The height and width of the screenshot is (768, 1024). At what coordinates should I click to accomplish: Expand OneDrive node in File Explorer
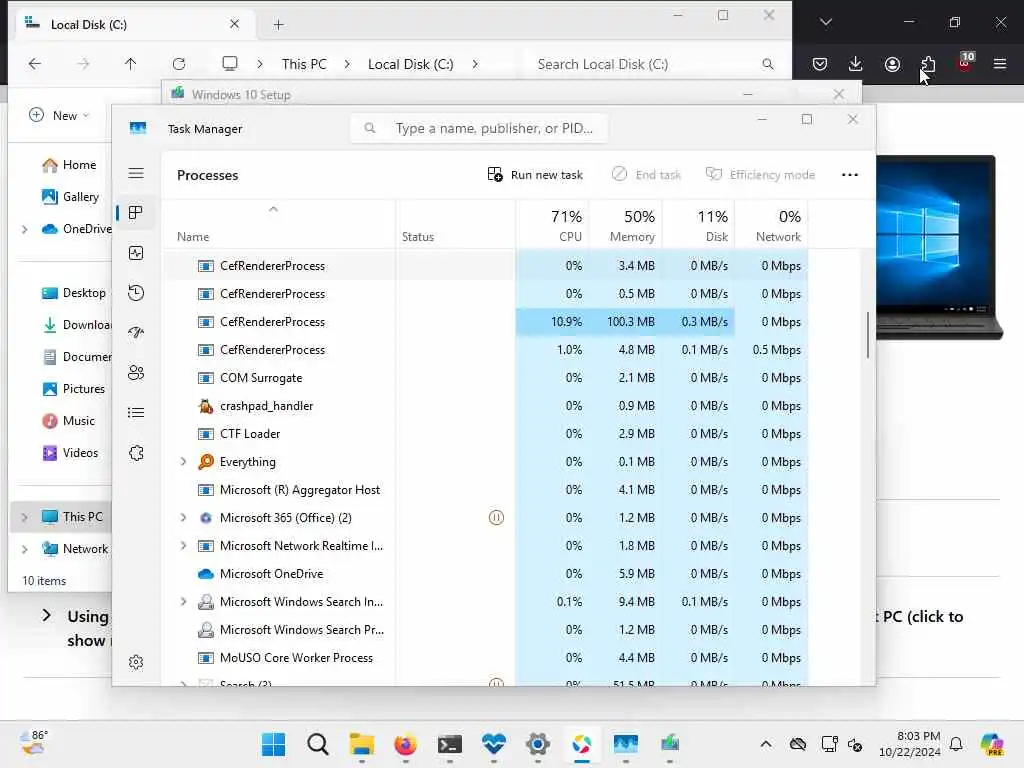pos(24,229)
